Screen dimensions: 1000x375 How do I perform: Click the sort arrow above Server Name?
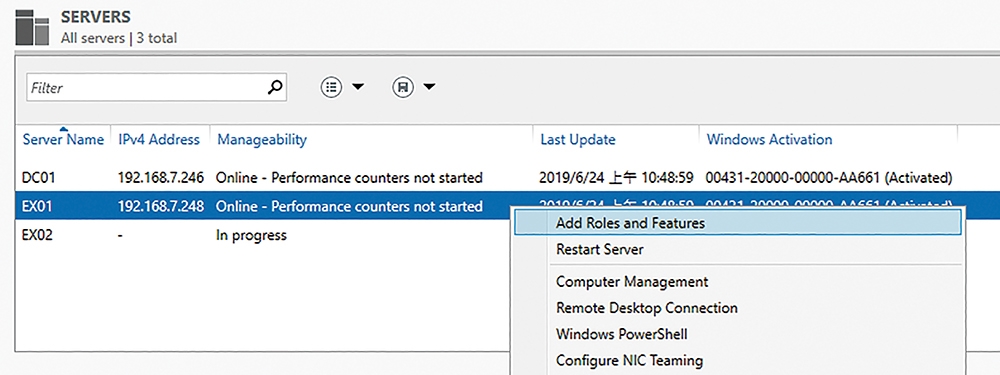[x=63, y=129]
